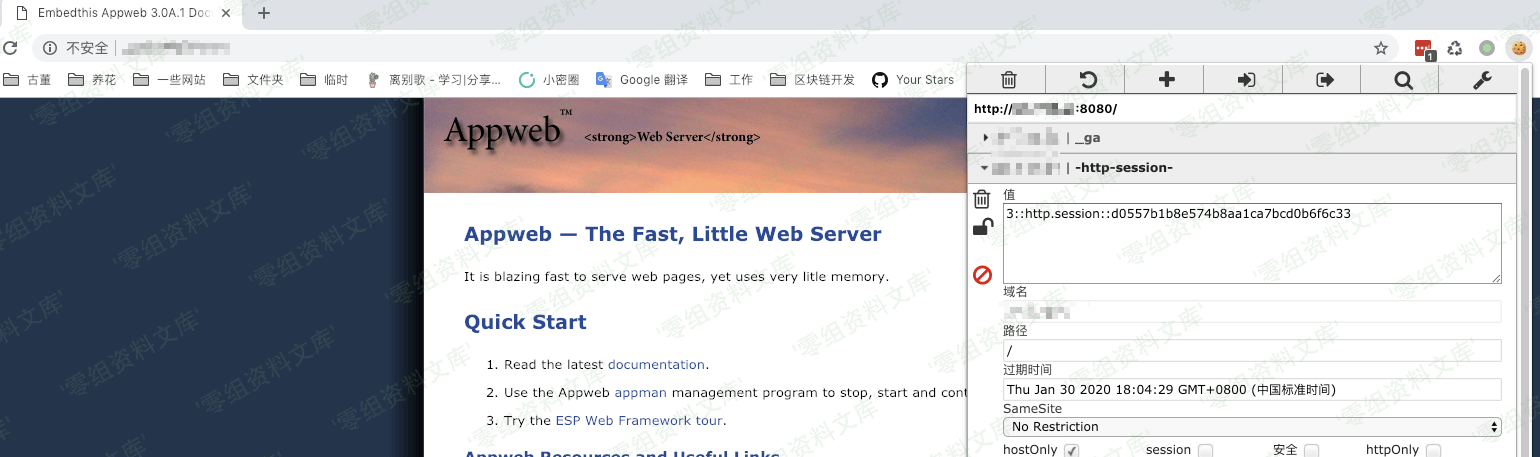Enable the httpOnly checkbox
The height and width of the screenshot is (457, 1540).
1433,450
